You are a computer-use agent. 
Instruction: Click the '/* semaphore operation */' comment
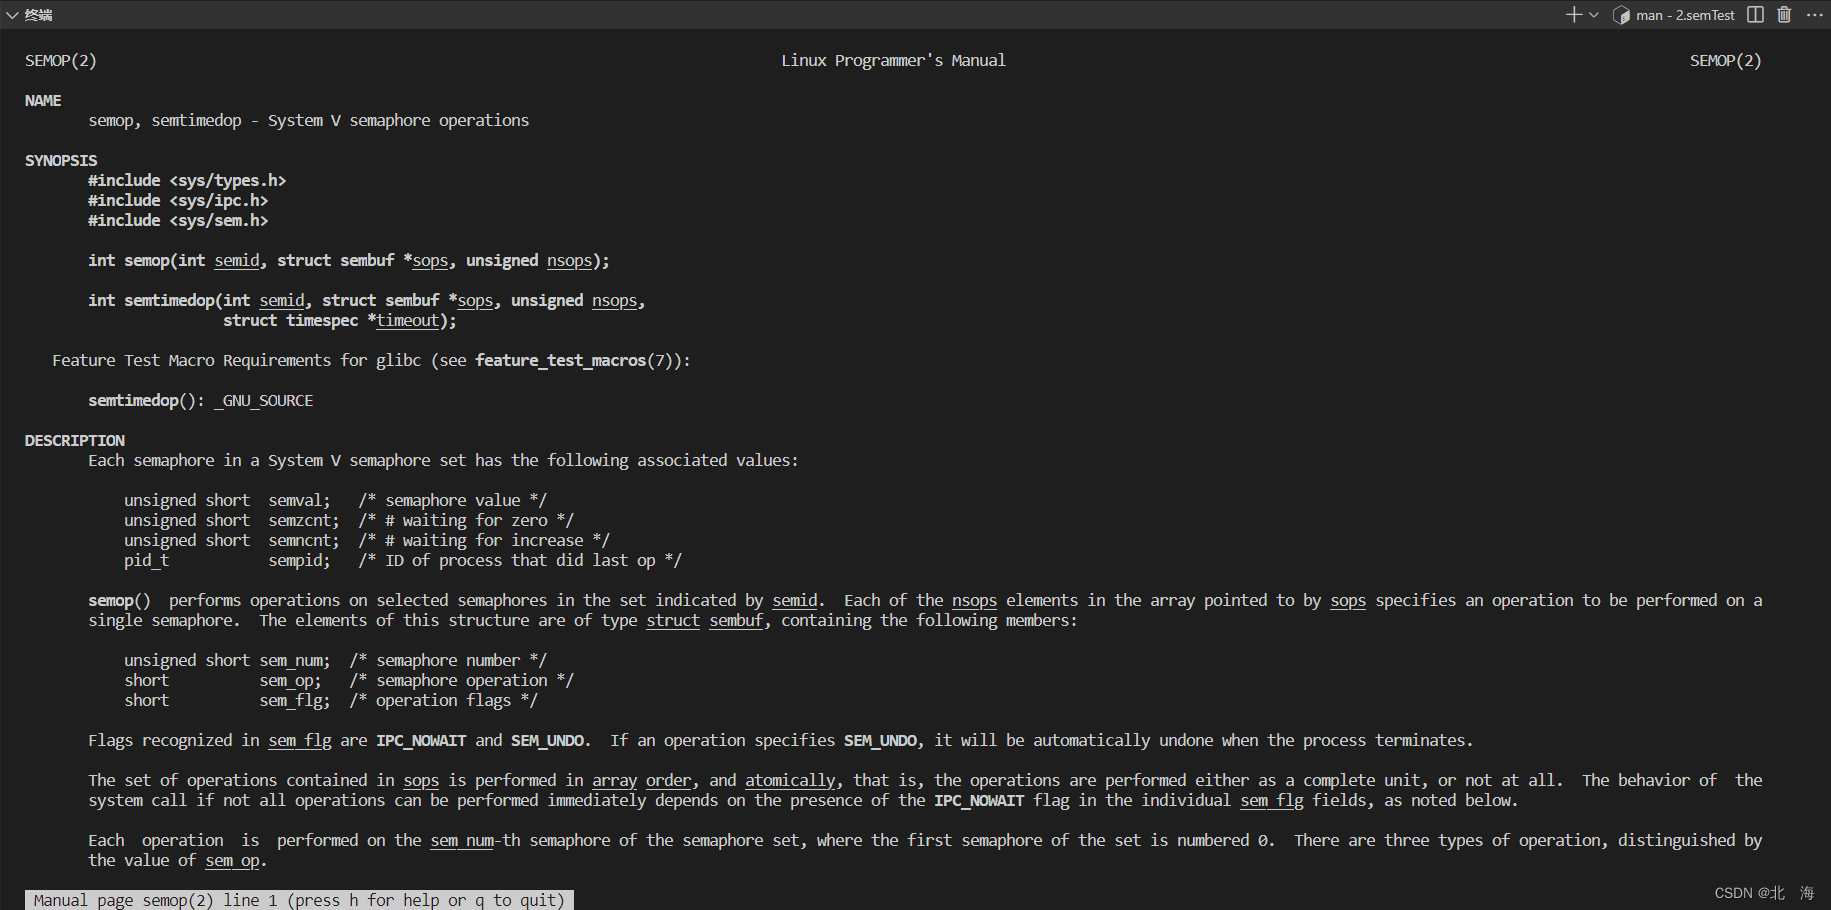tap(462, 681)
